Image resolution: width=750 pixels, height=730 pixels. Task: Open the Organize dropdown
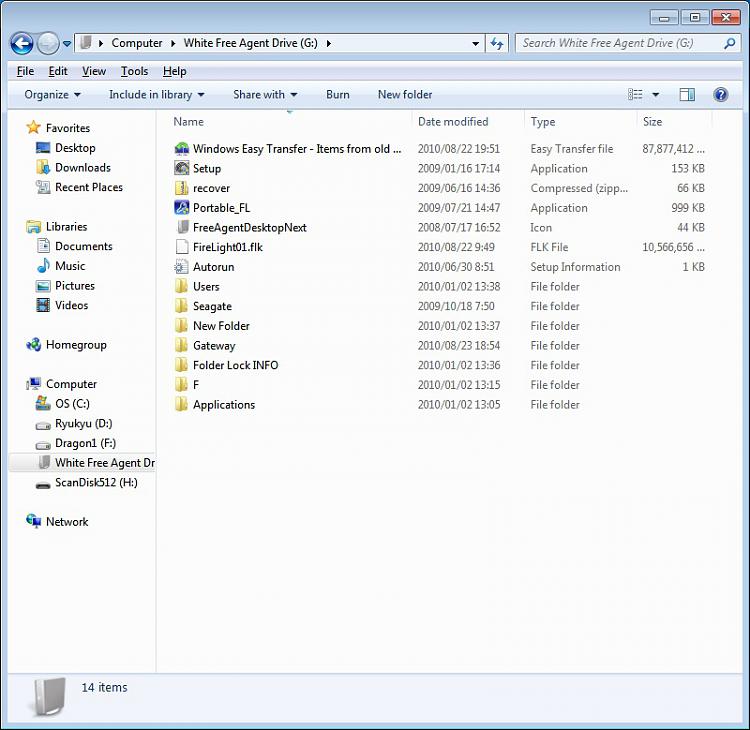(52, 95)
